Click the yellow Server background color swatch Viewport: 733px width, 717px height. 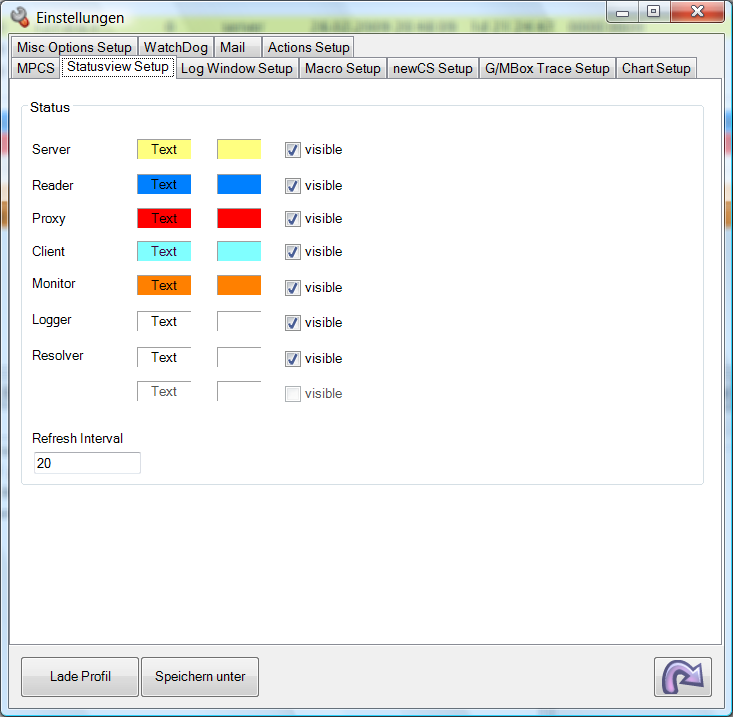(239, 150)
